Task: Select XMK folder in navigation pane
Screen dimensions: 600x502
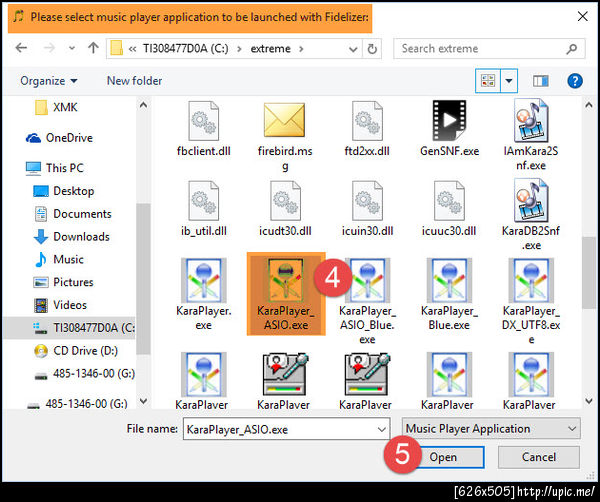Action: tap(57, 107)
